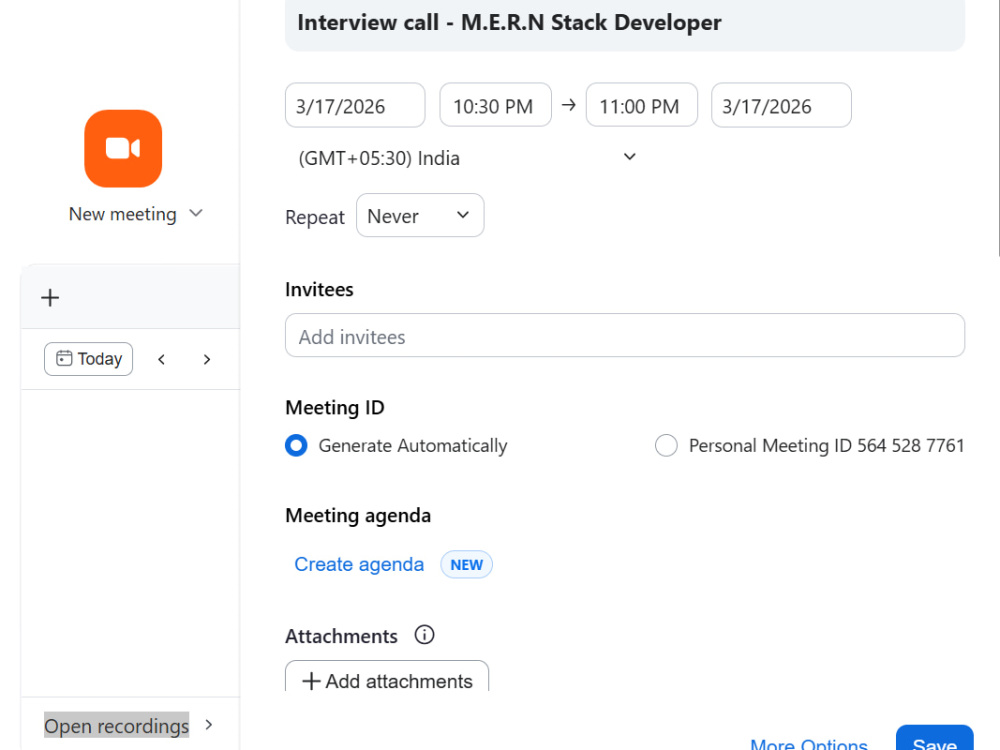Open More Options link
The image size is (1000, 750).
click(809, 743)
